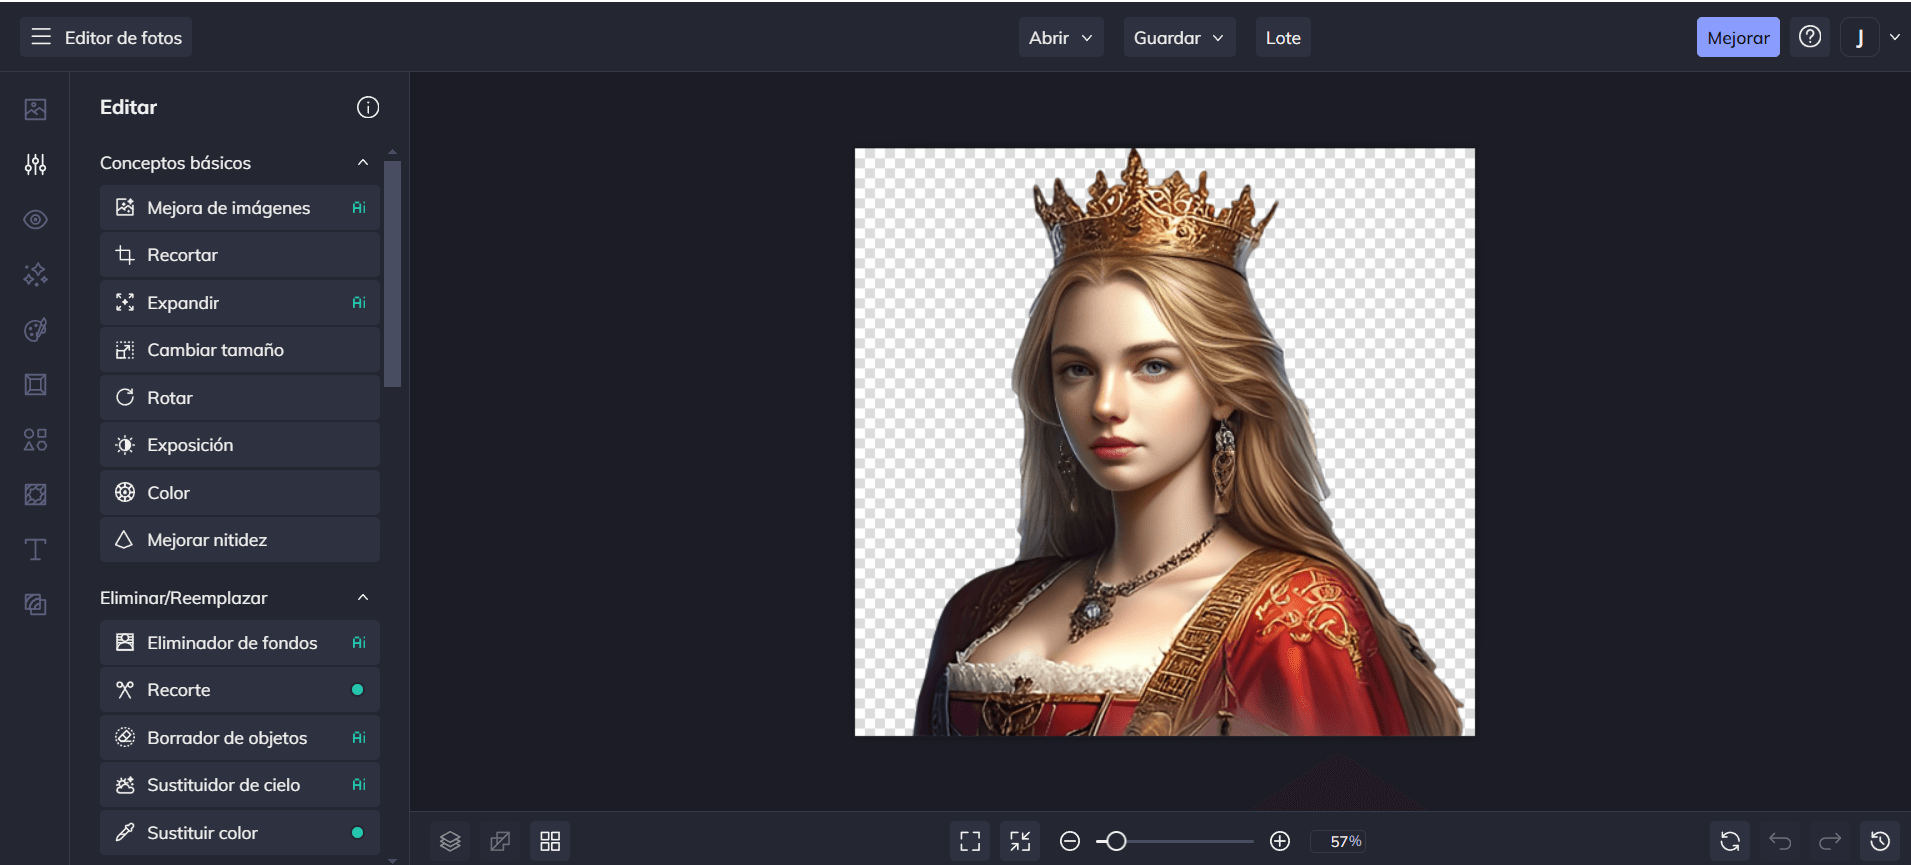The width and height of the screenshot is (1911, 865).
Task: Click the reset/refresh icon at bottom right
Action: click(x=1730, y=841)
